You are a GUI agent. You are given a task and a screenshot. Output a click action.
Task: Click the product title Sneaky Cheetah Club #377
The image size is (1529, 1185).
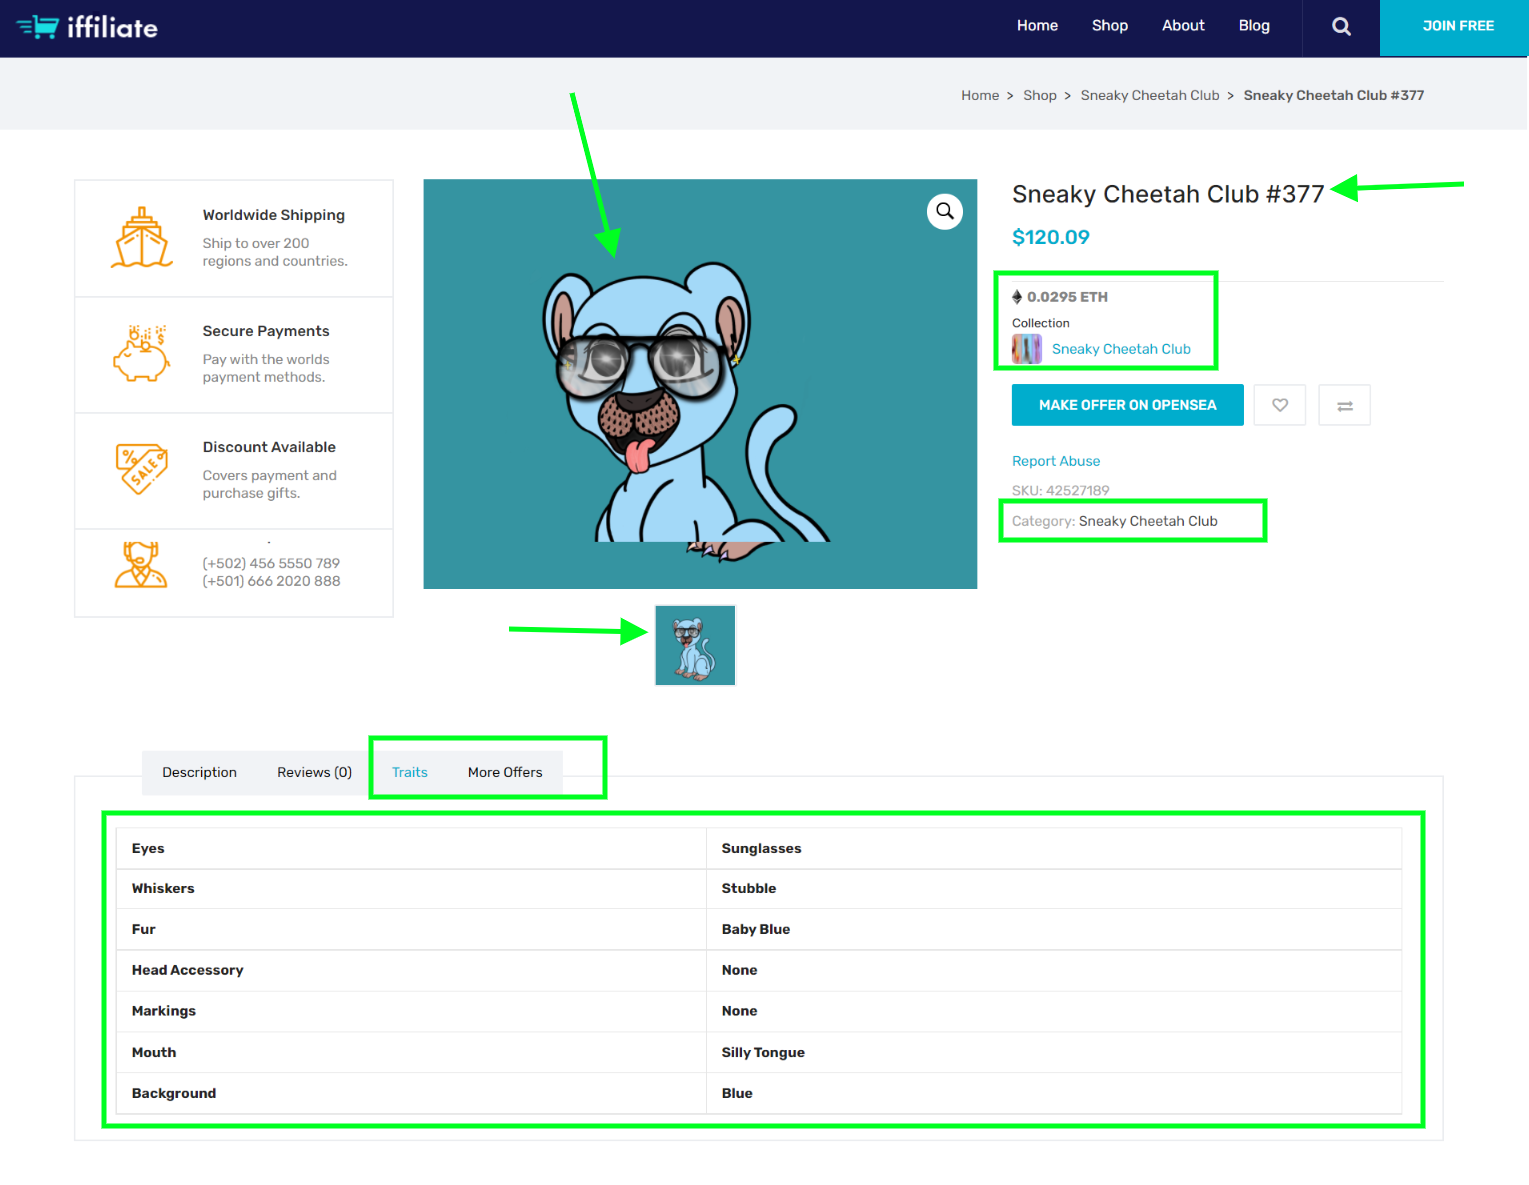tap(1168, 194)
